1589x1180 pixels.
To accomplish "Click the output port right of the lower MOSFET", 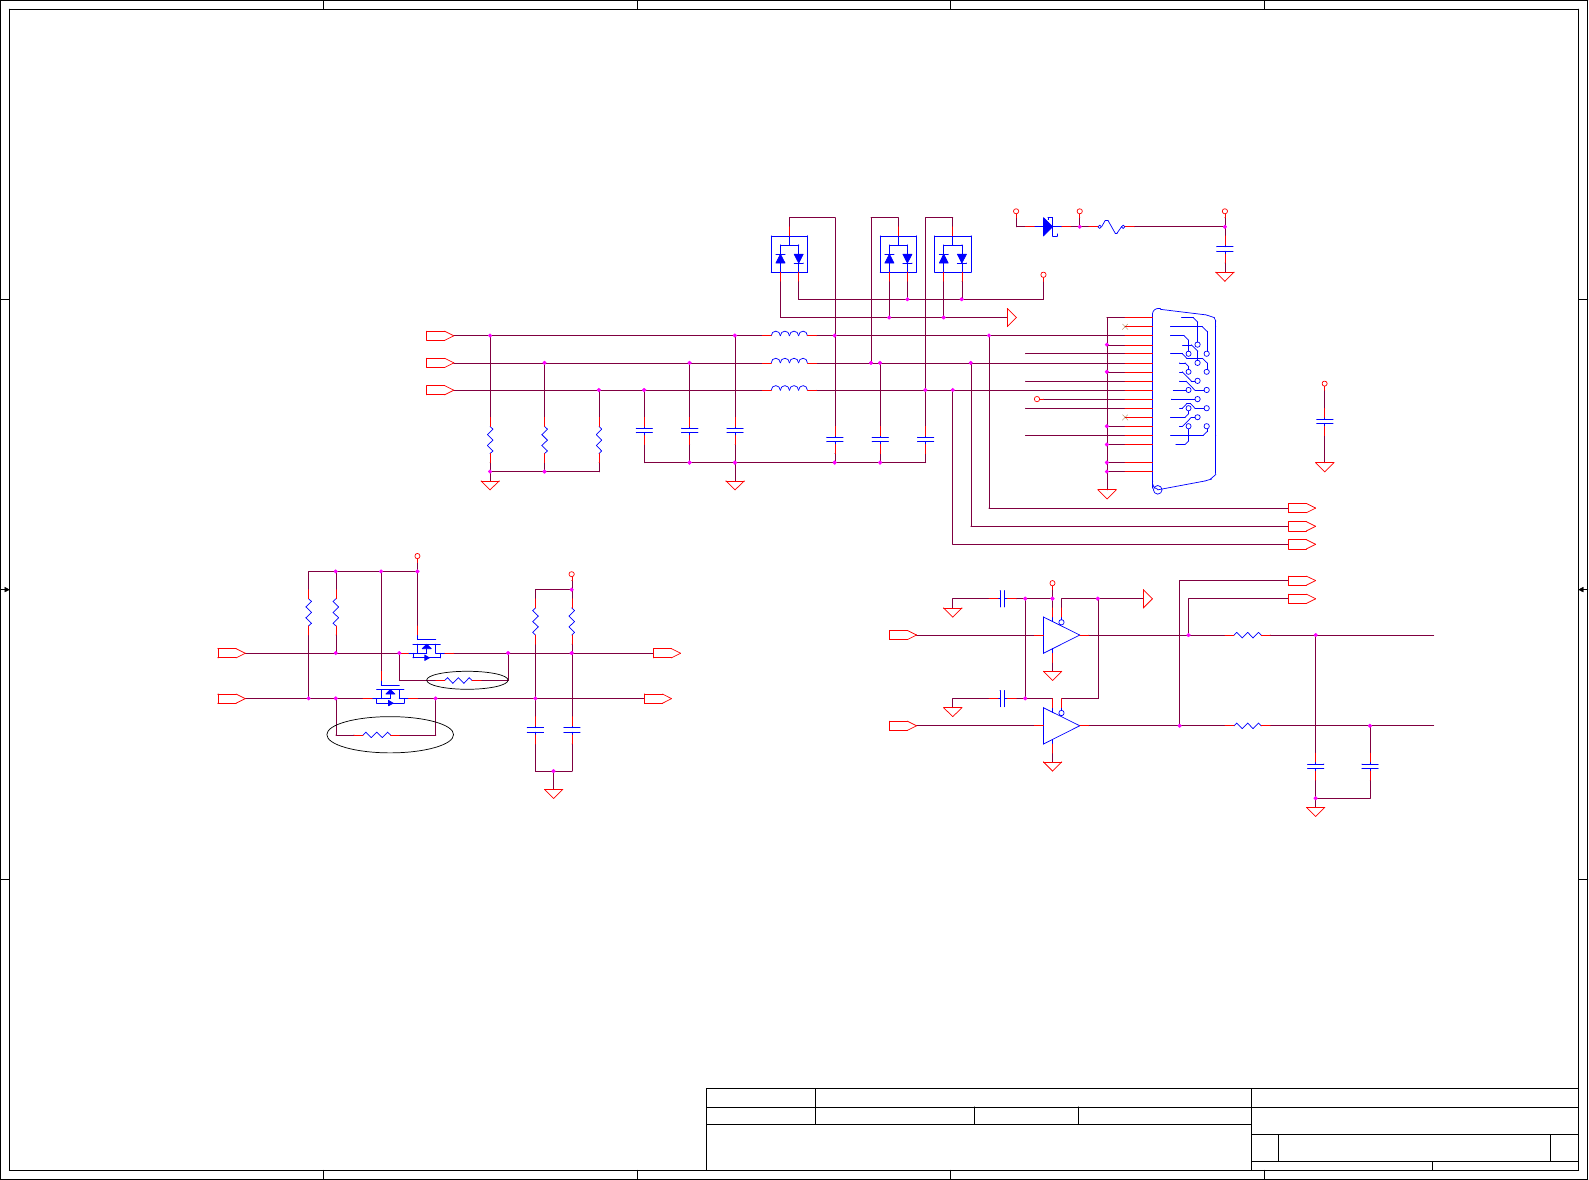I will pyautogui.click(x=658, y=699).
